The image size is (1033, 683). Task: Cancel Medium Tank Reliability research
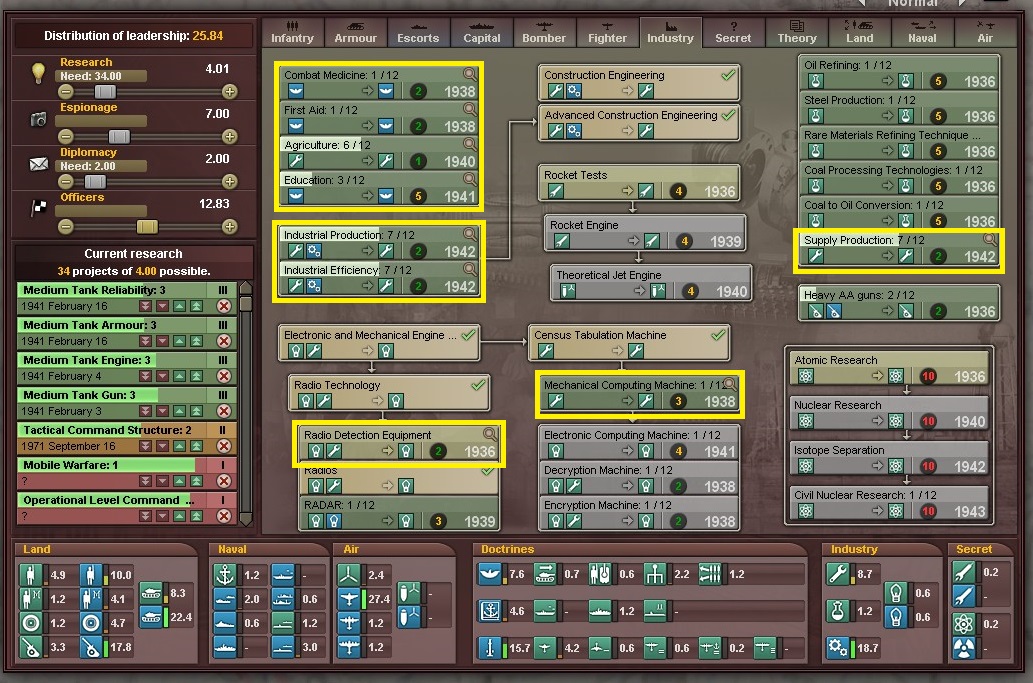tap(224, 306)
